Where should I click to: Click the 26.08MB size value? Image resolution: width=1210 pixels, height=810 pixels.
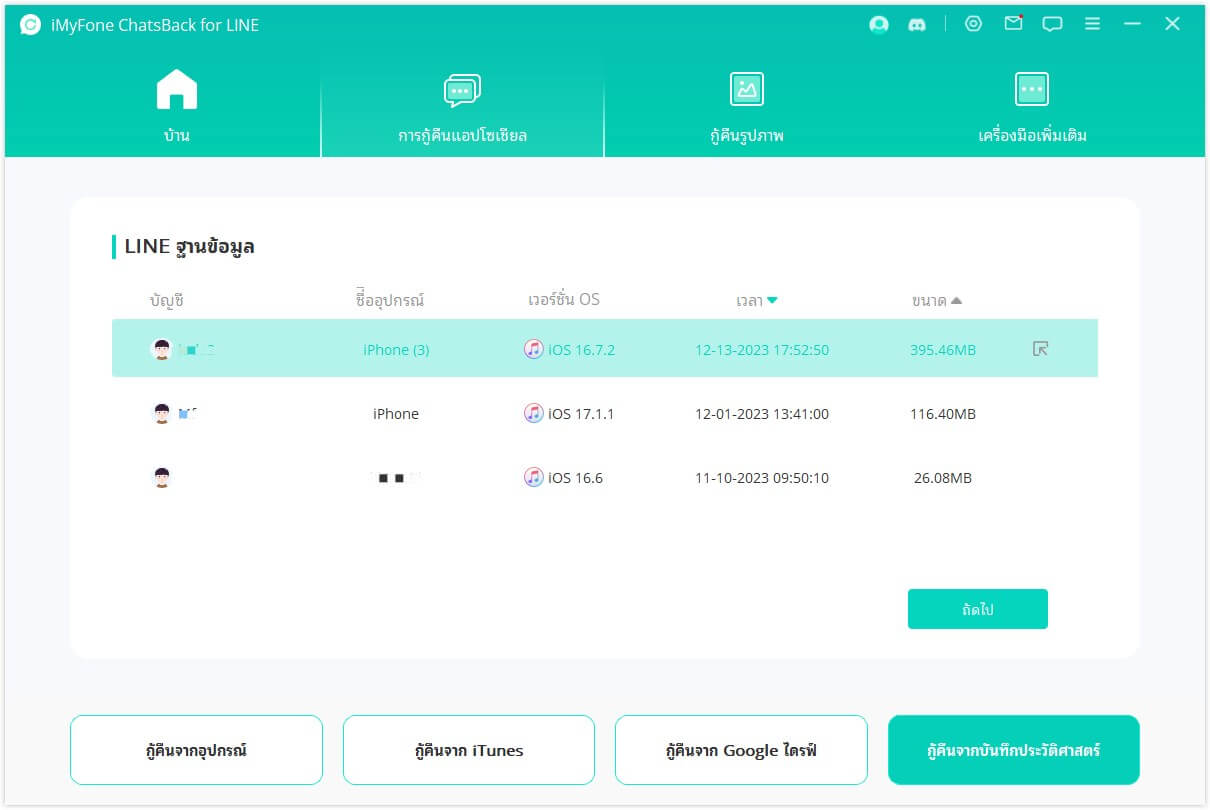(x=943, y=478)
